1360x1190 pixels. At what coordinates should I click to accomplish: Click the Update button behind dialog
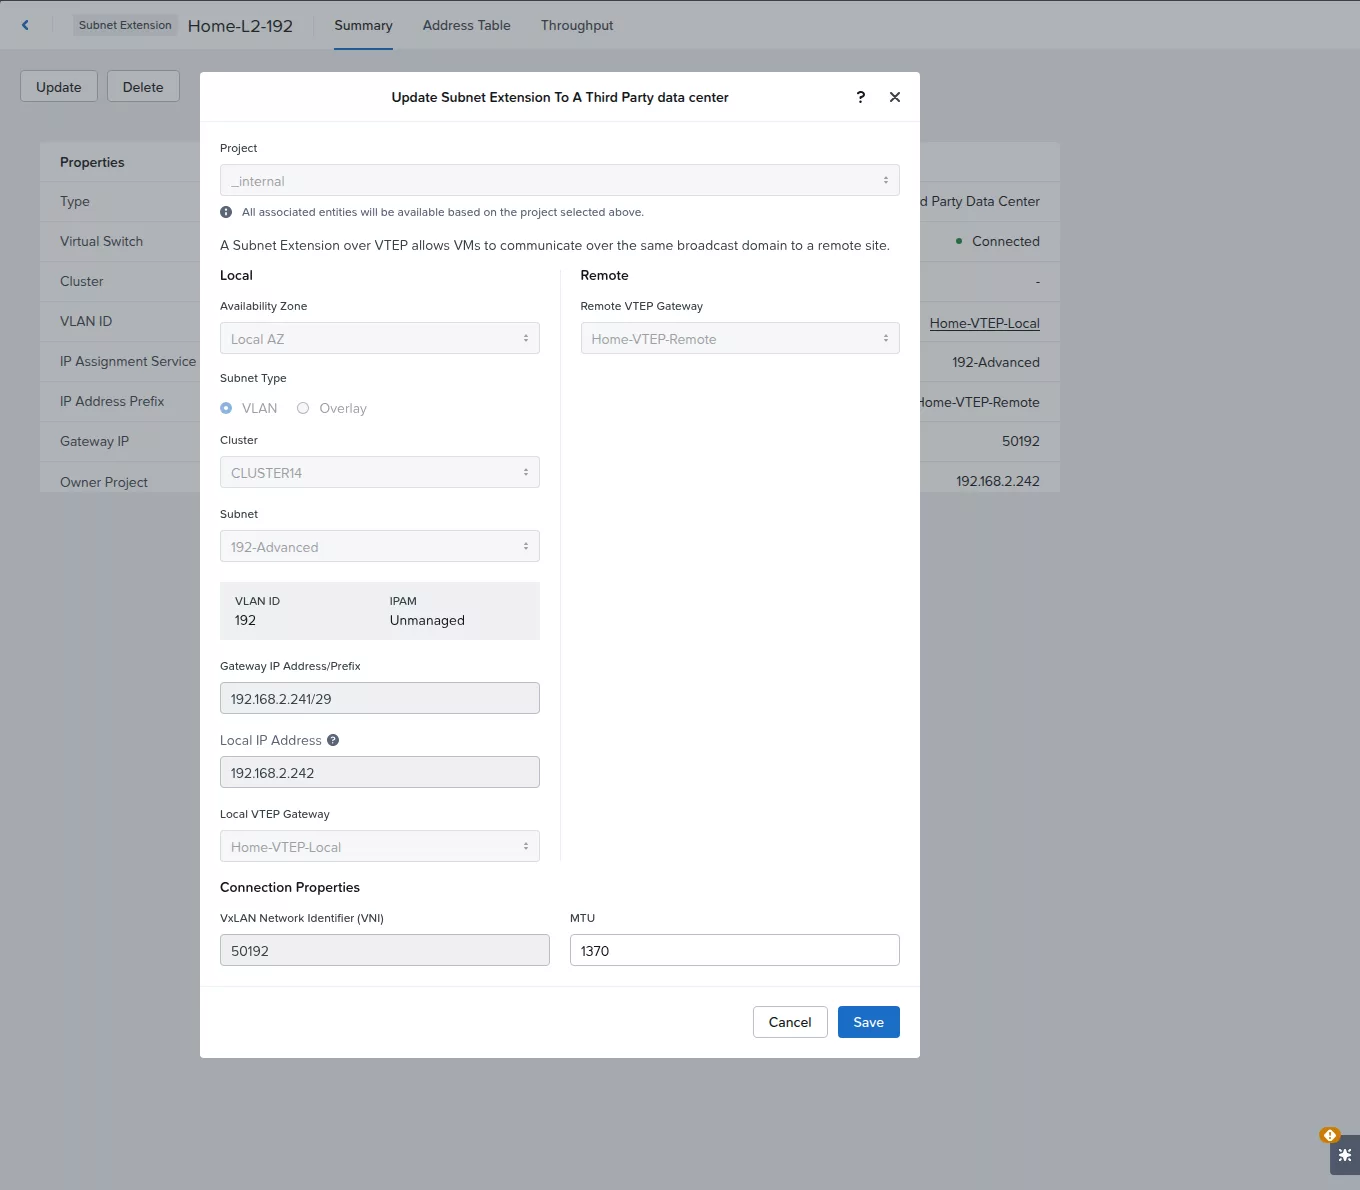(59, 87)
